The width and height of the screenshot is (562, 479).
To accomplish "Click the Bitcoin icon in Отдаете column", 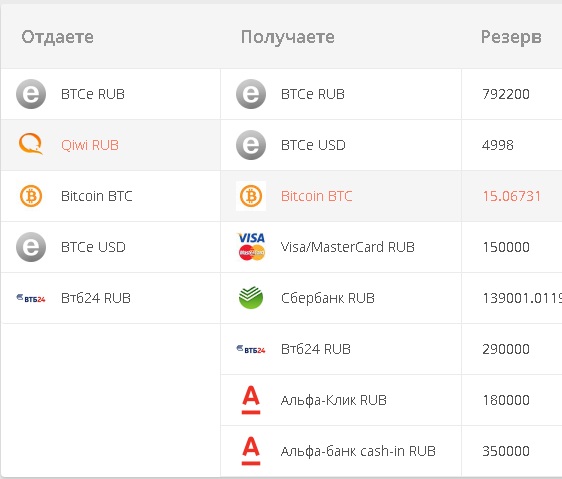I will tap(31, 196).
